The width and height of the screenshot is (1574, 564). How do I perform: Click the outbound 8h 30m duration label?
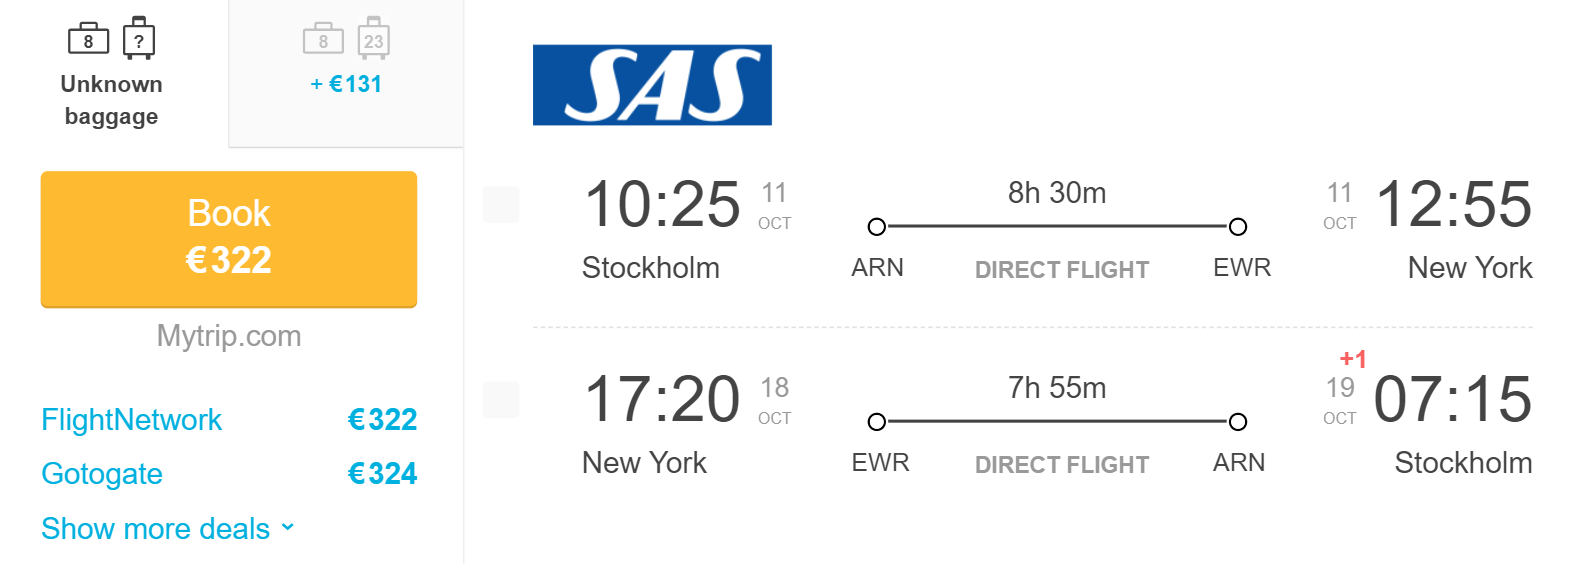pos(1057,193)
